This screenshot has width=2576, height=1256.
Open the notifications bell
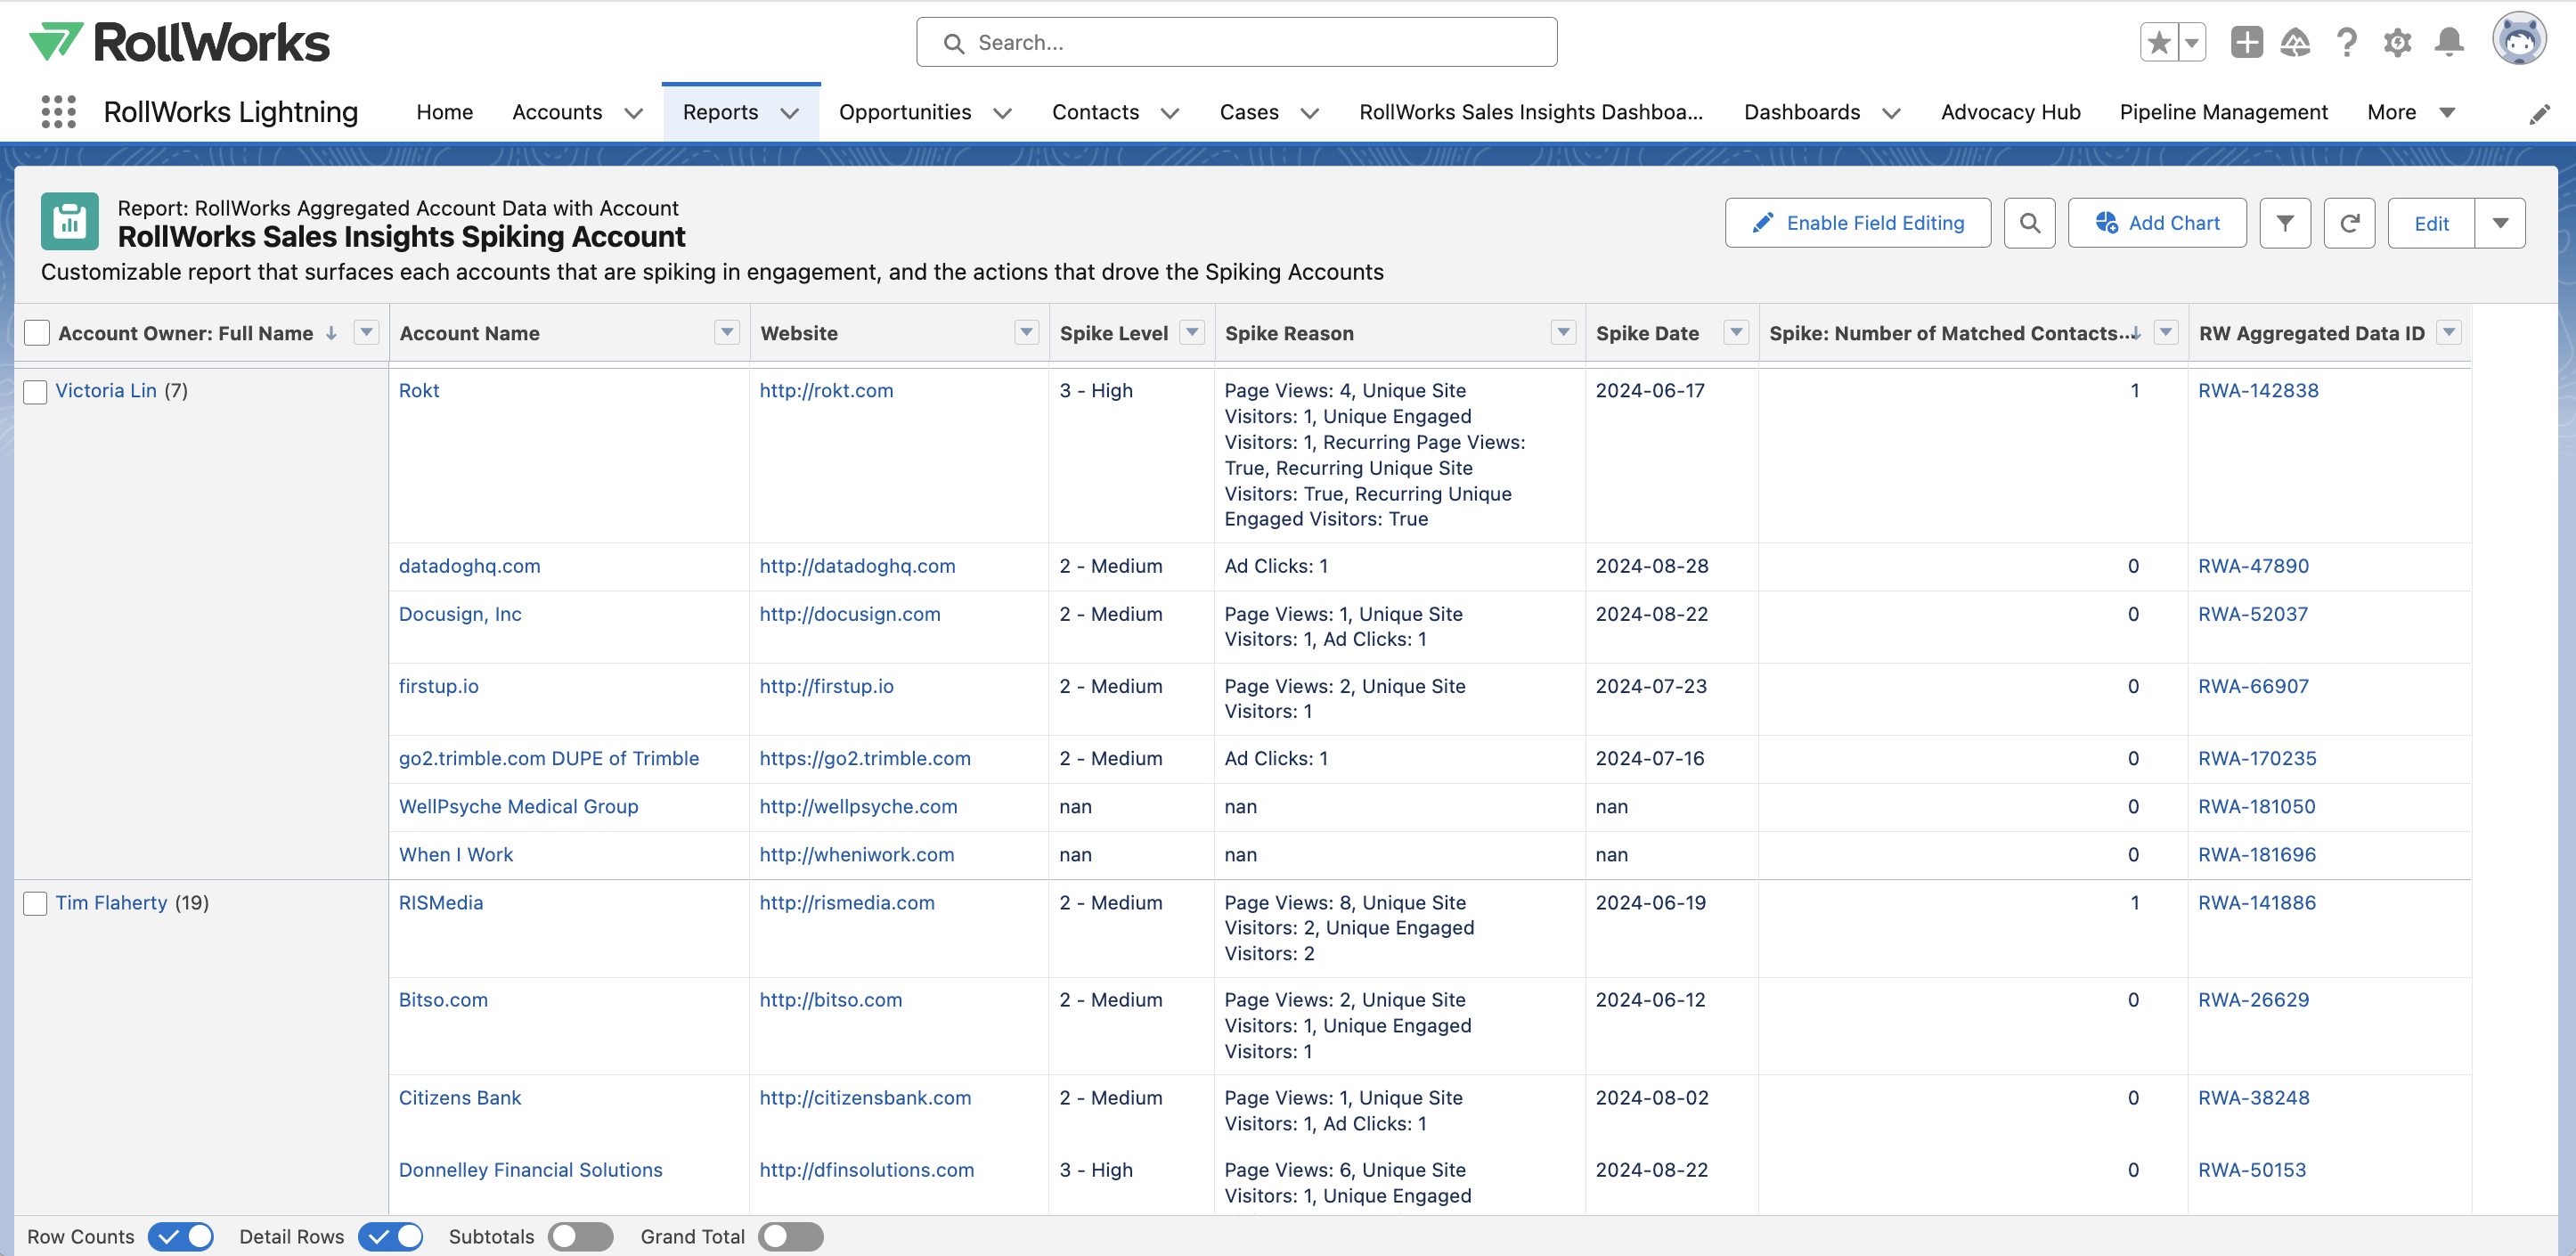2449,43
